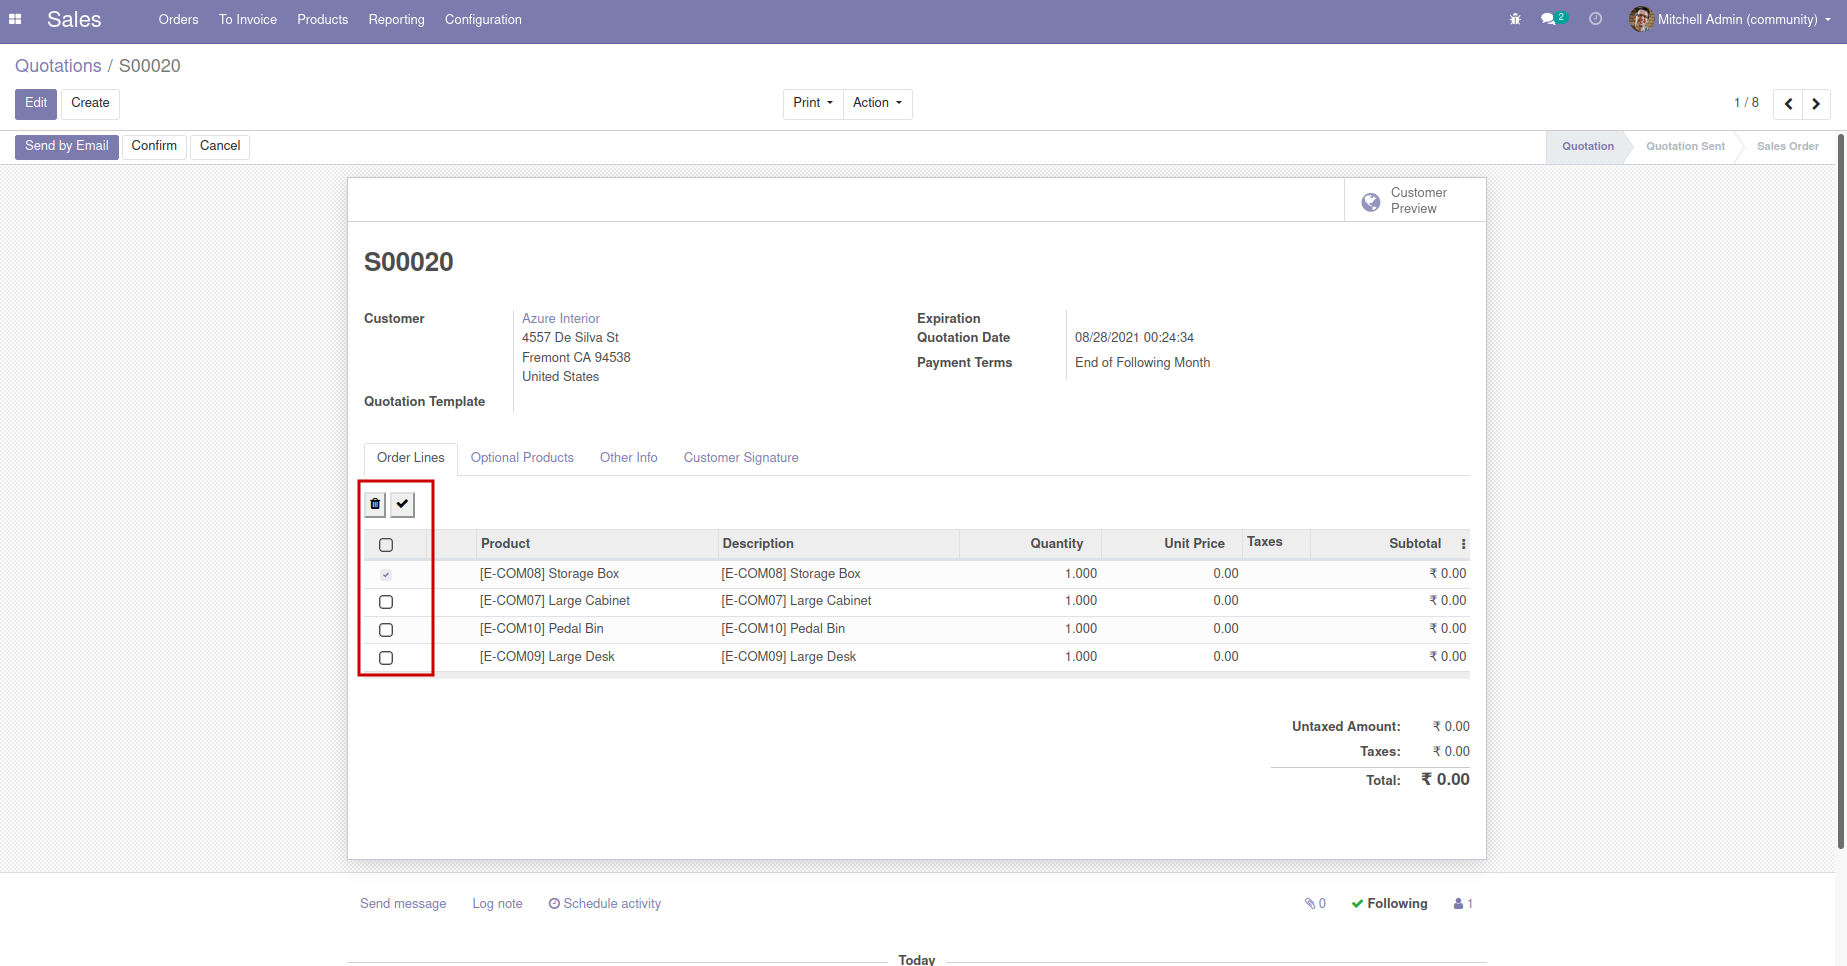This screenshot has height=966, width=1847.
Task: Open the Reporting menu
Action: click(396, 19)
